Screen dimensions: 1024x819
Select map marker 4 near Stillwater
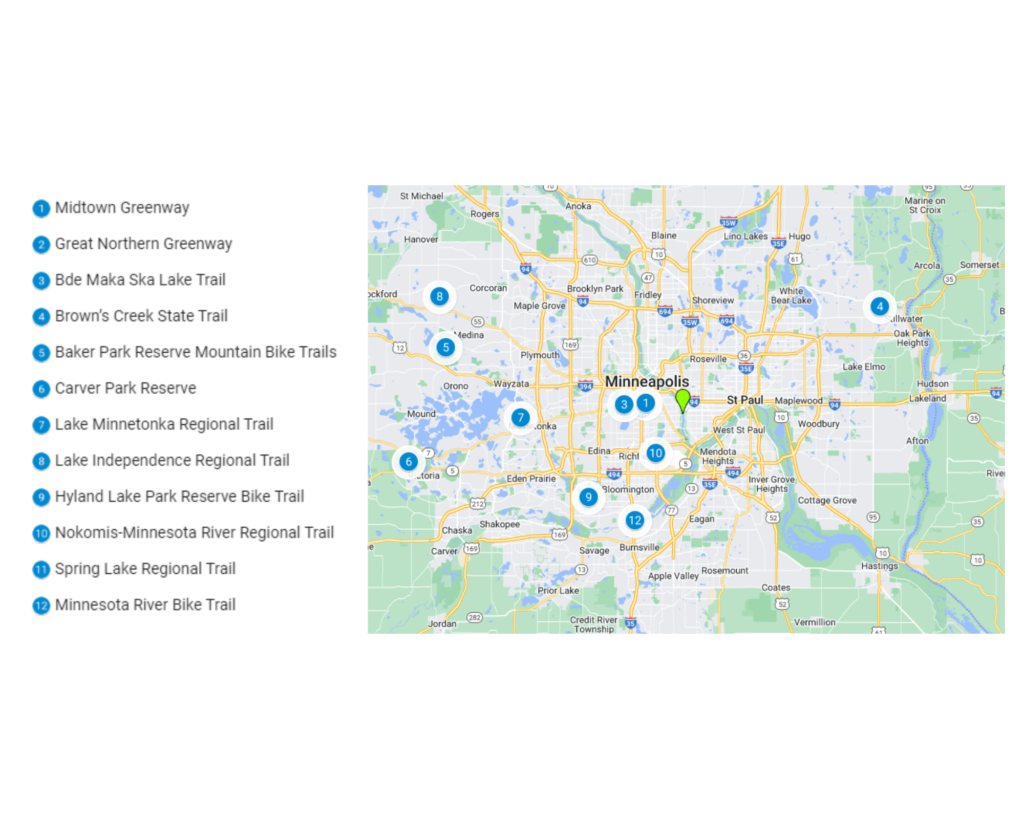(880, 306)
